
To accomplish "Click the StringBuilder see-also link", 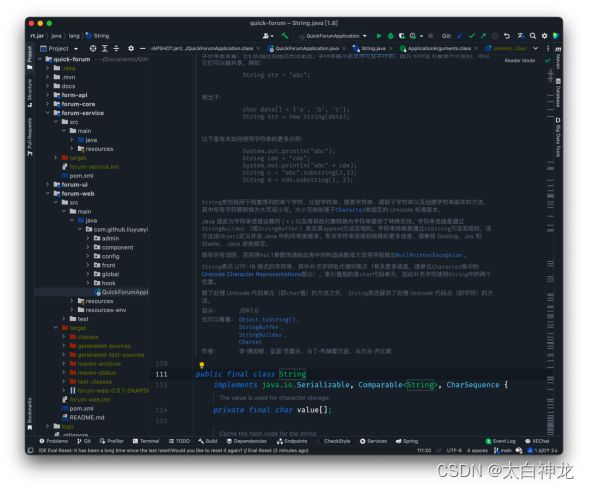I will click(x=260, y=335).
